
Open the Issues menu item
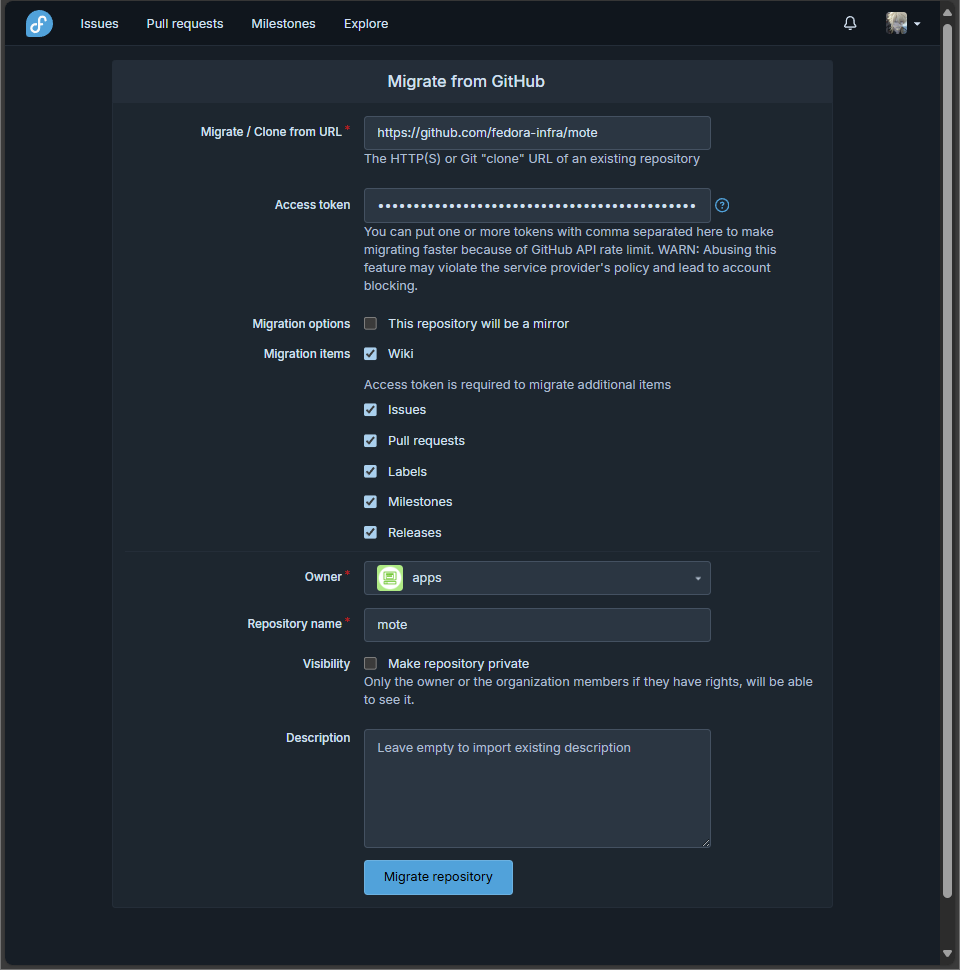click(99, 23)
